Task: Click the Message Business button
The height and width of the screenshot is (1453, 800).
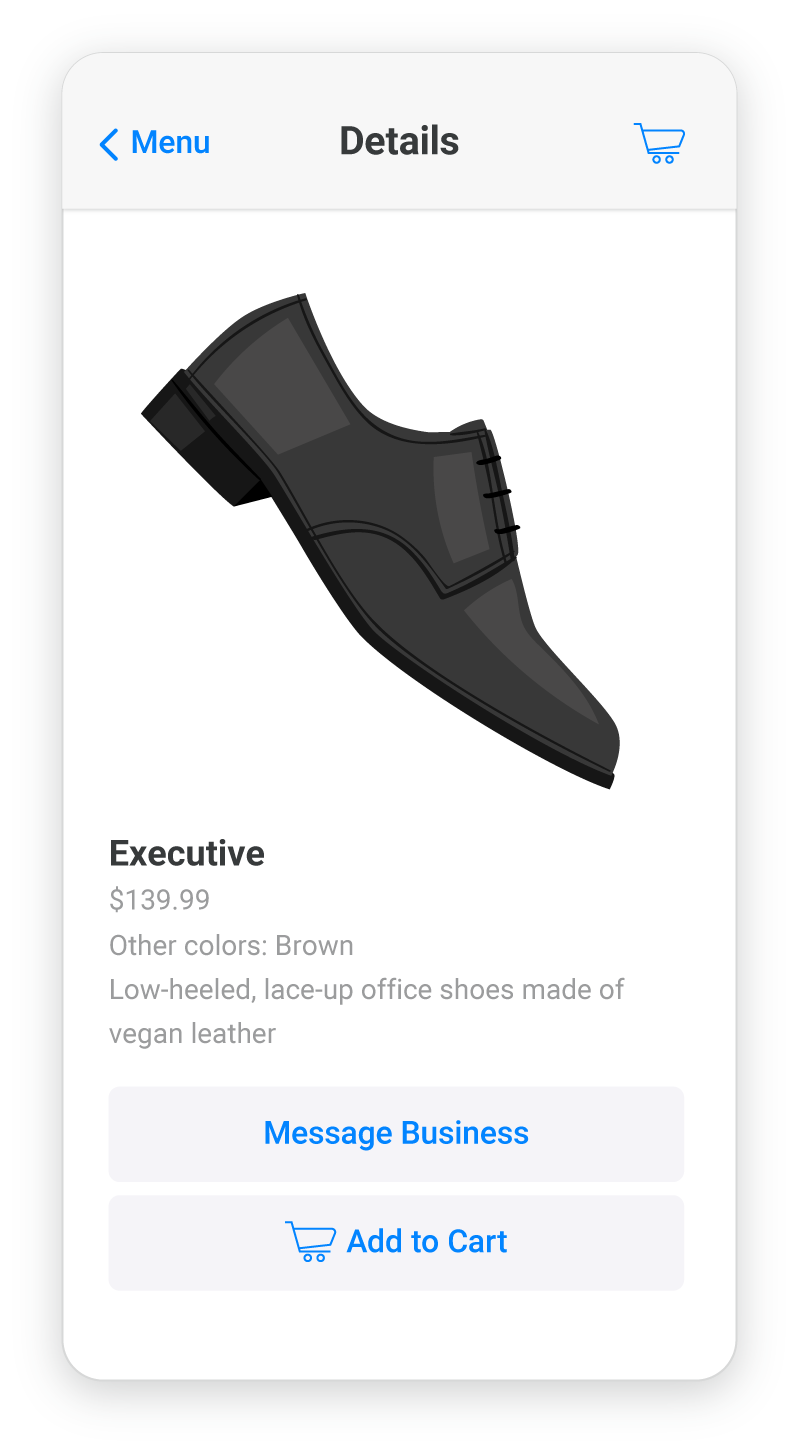Action: 396,1134
